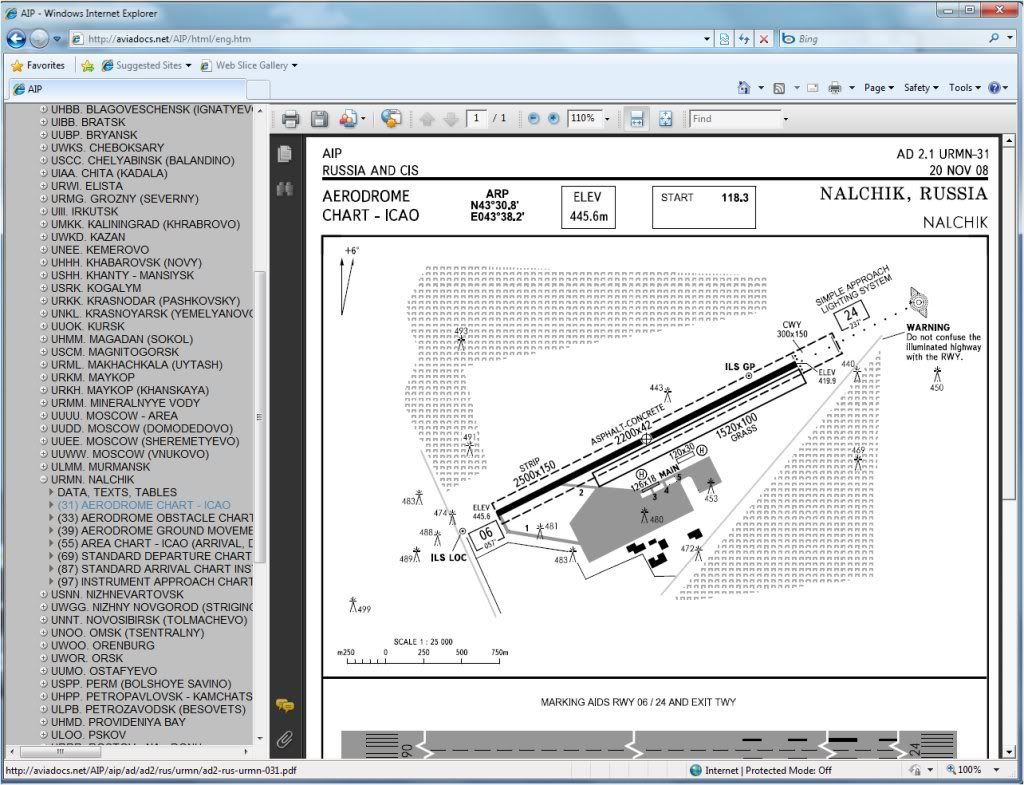The image size is (1024, 785).
Task: Open the 110% zoom level dropdown
Action: [x=606, y=119]
